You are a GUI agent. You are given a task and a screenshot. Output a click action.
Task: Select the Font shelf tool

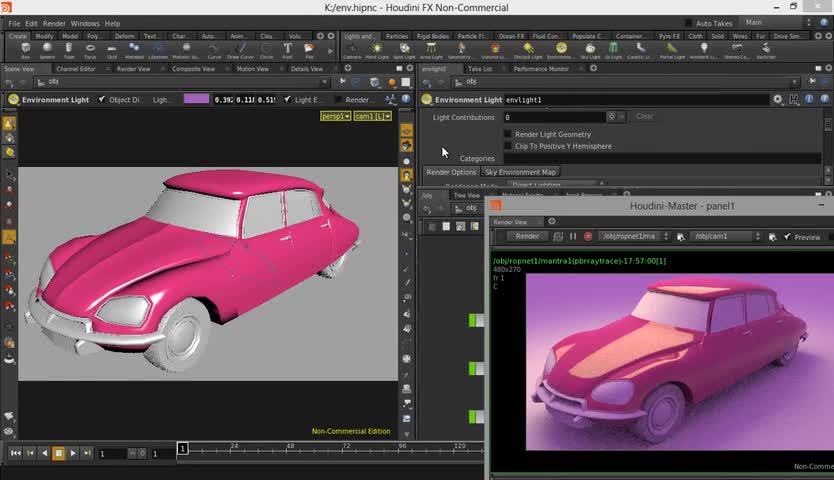288,49
